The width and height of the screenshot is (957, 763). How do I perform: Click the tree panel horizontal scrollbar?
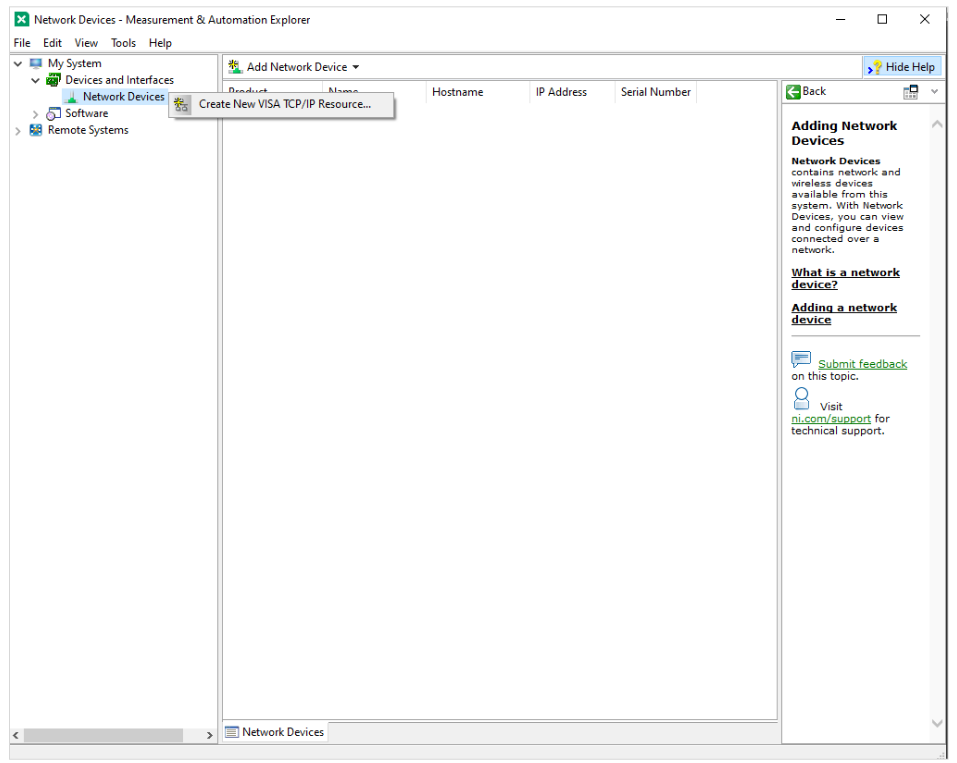click(103, 735)
